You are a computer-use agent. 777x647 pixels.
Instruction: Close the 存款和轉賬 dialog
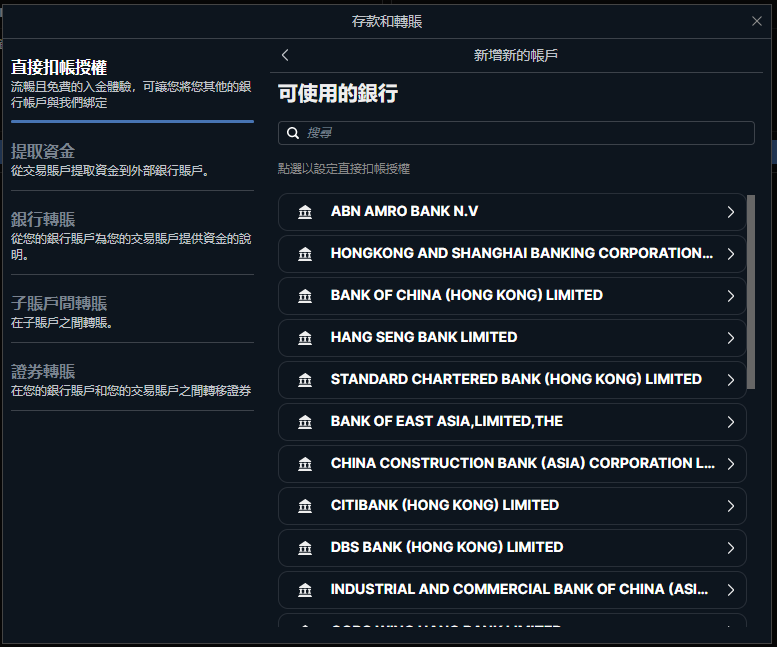point(757,21)
